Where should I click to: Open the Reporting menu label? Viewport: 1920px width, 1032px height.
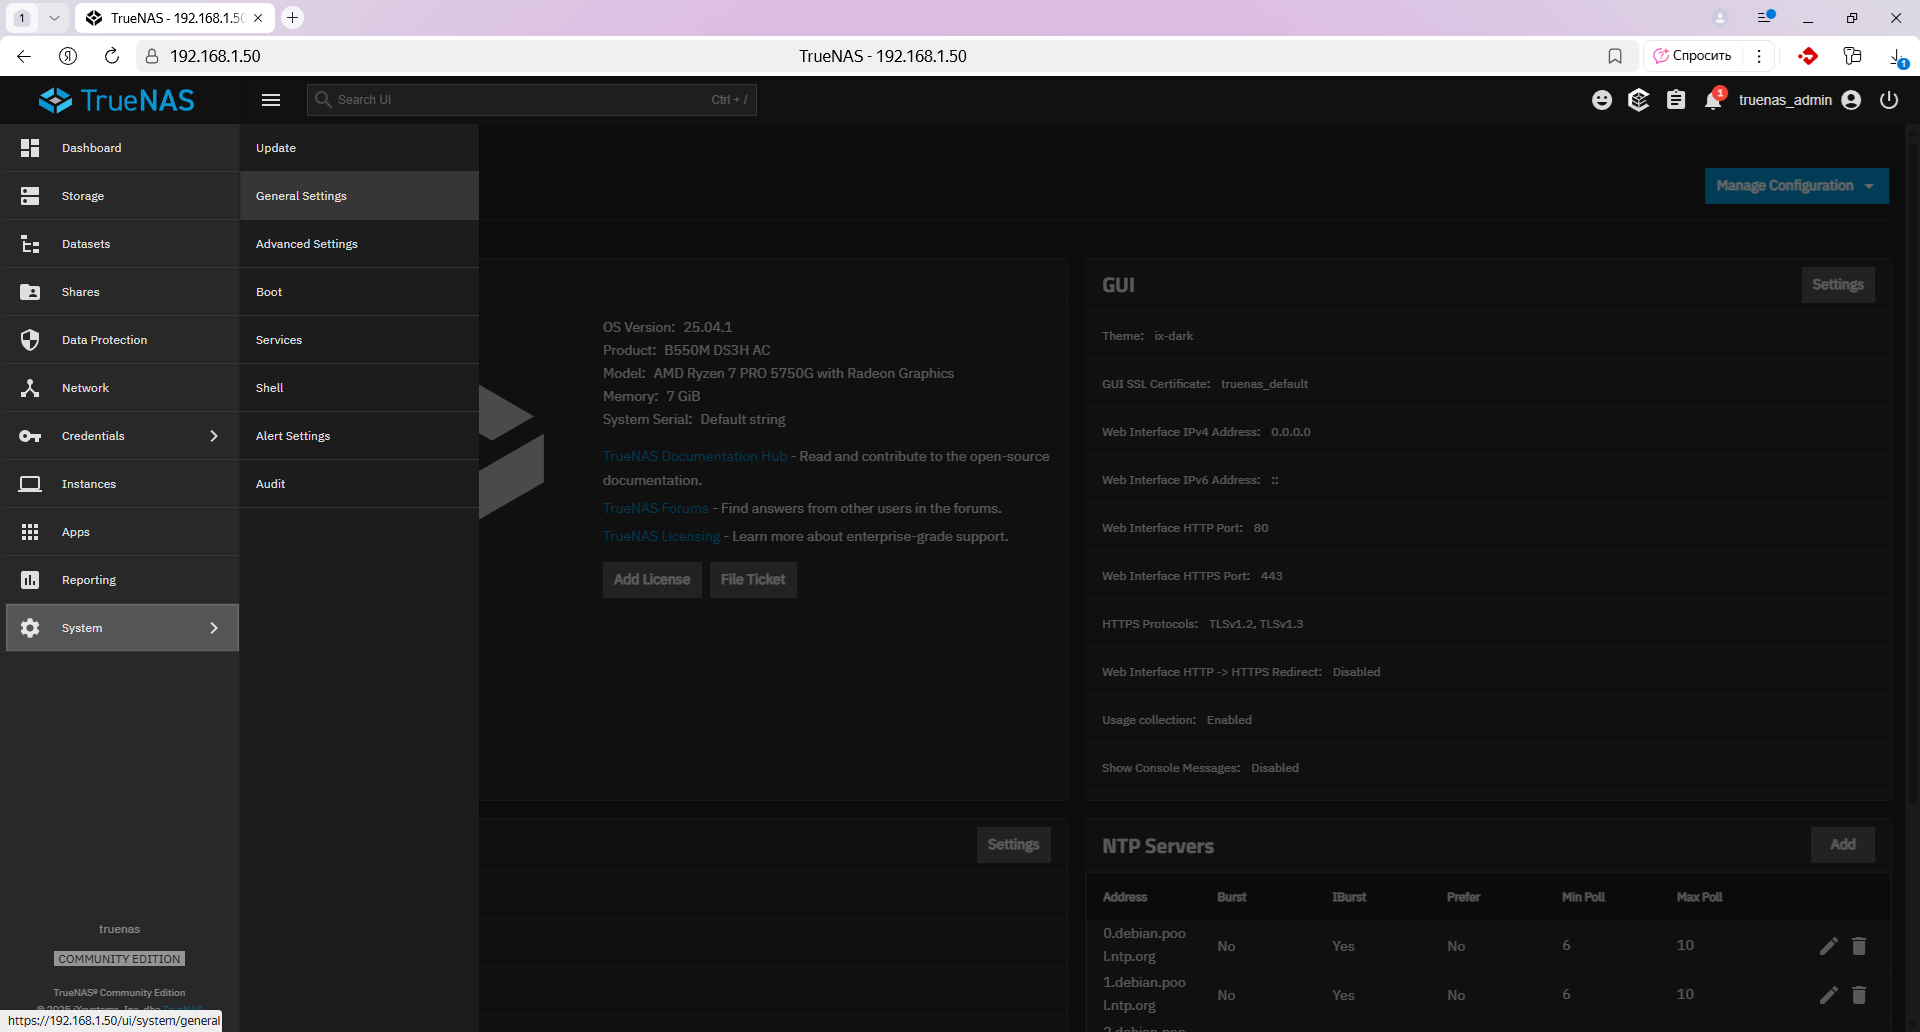tap(89, 580)
